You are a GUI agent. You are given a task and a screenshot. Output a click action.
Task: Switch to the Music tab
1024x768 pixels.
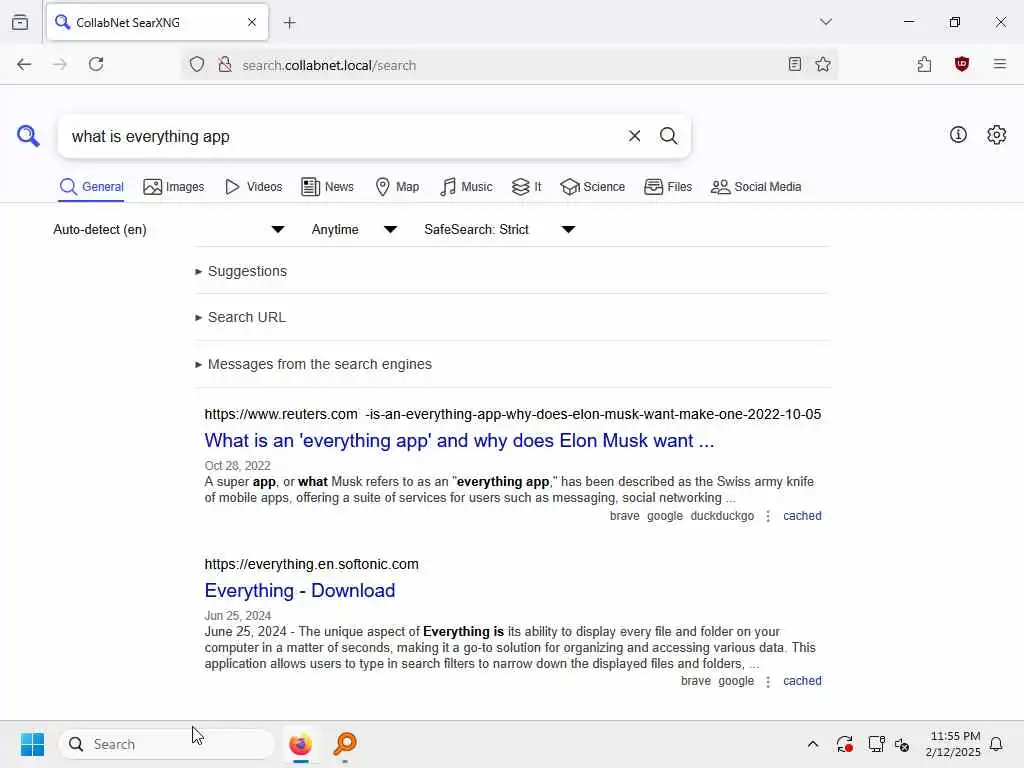(466, 187)
